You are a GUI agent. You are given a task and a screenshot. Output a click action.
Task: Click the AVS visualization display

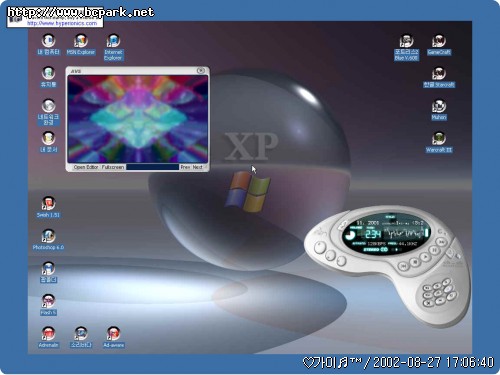(138, 119)
